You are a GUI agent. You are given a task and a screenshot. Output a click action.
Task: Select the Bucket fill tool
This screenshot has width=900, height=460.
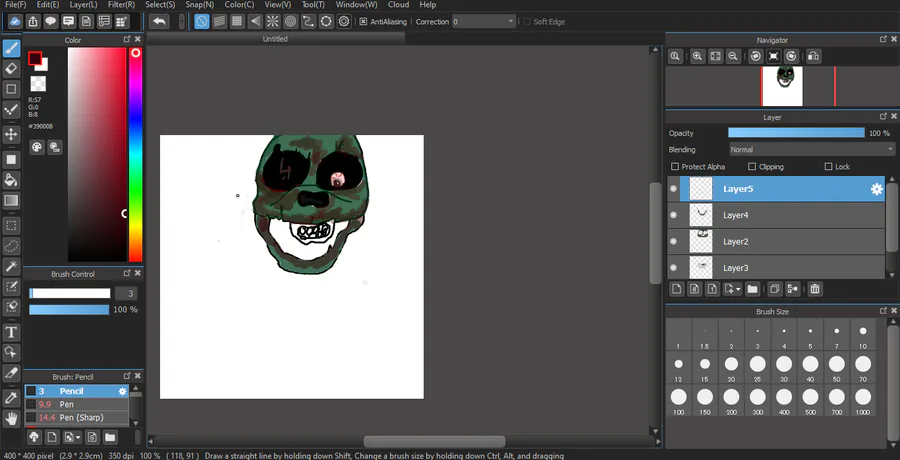[12, 180]
